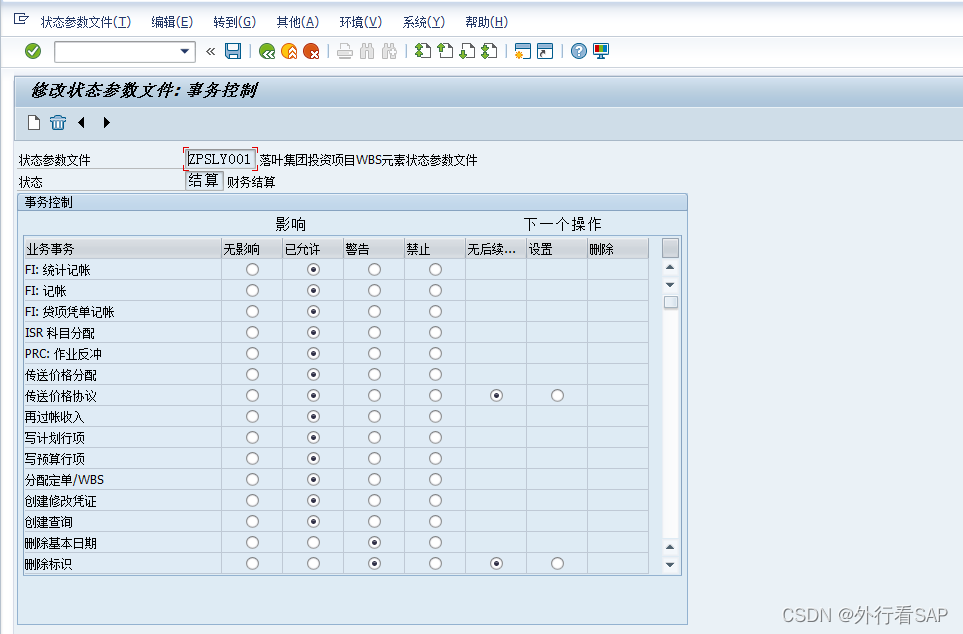Click the PRC: 作业反冲 row label
963x634 pixels.
click(63, 354)
